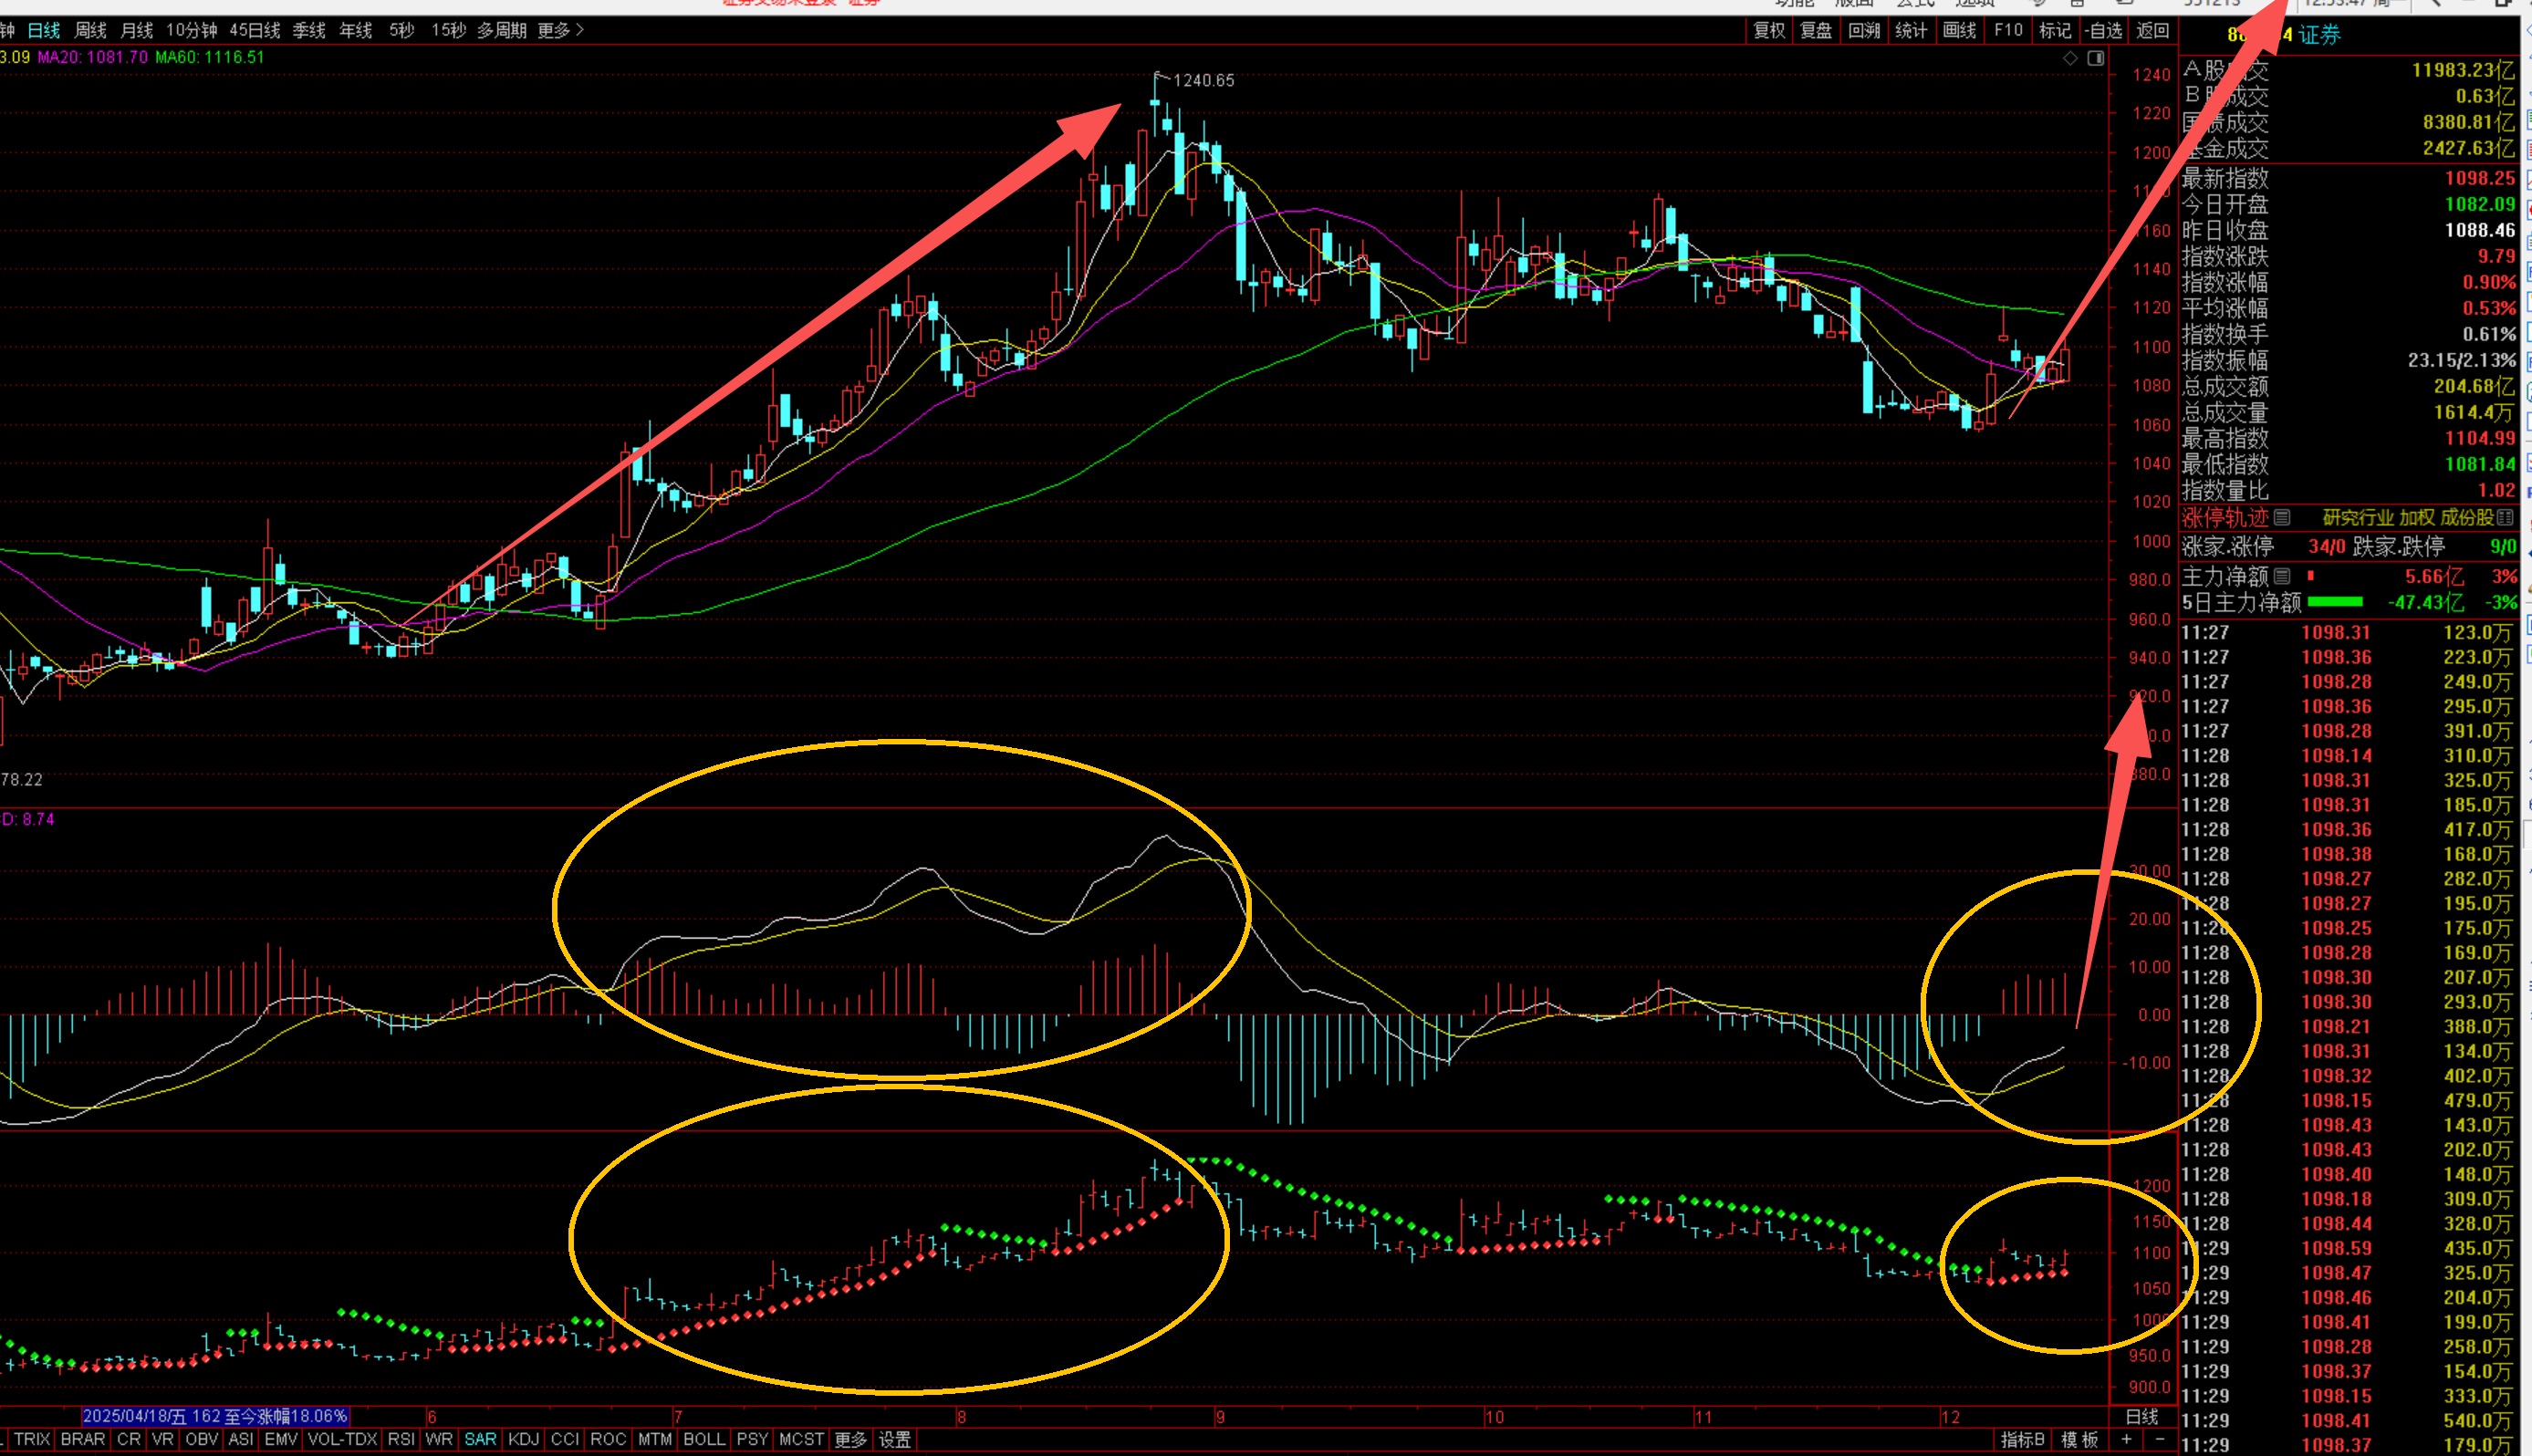
Task: Click the diamond marker icon above chart
Action: (2070, 58)
